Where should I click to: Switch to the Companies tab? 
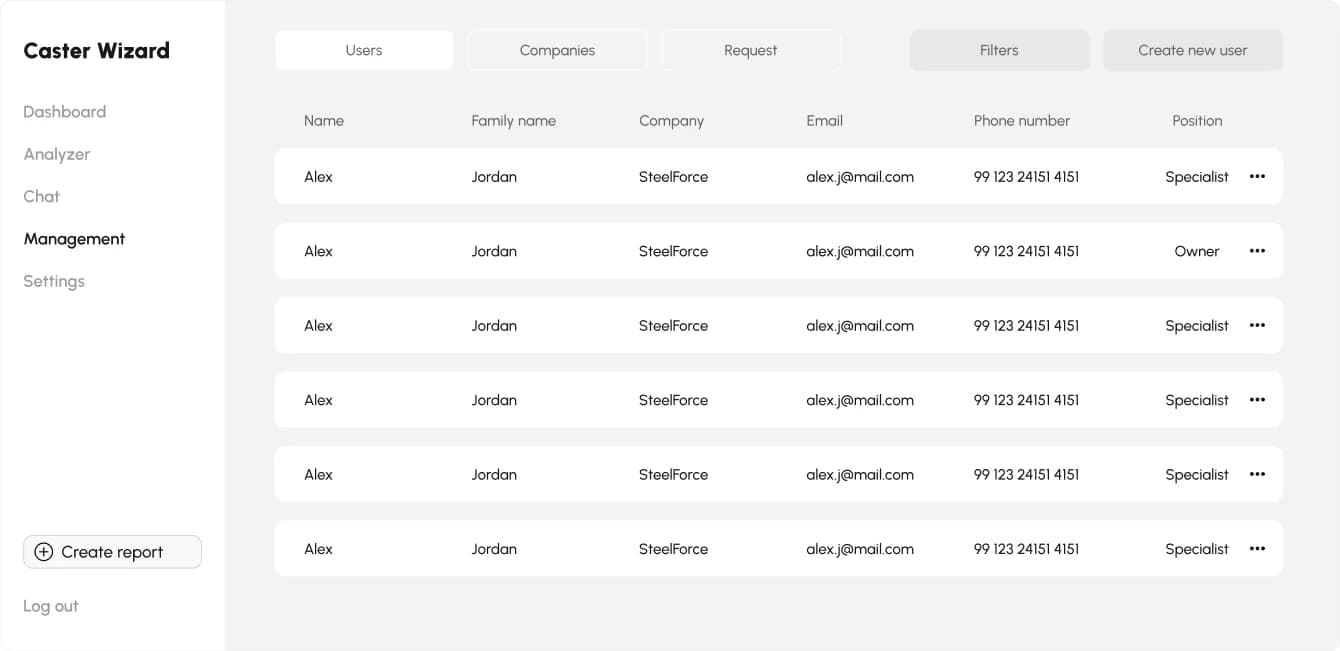pos(557,50)
